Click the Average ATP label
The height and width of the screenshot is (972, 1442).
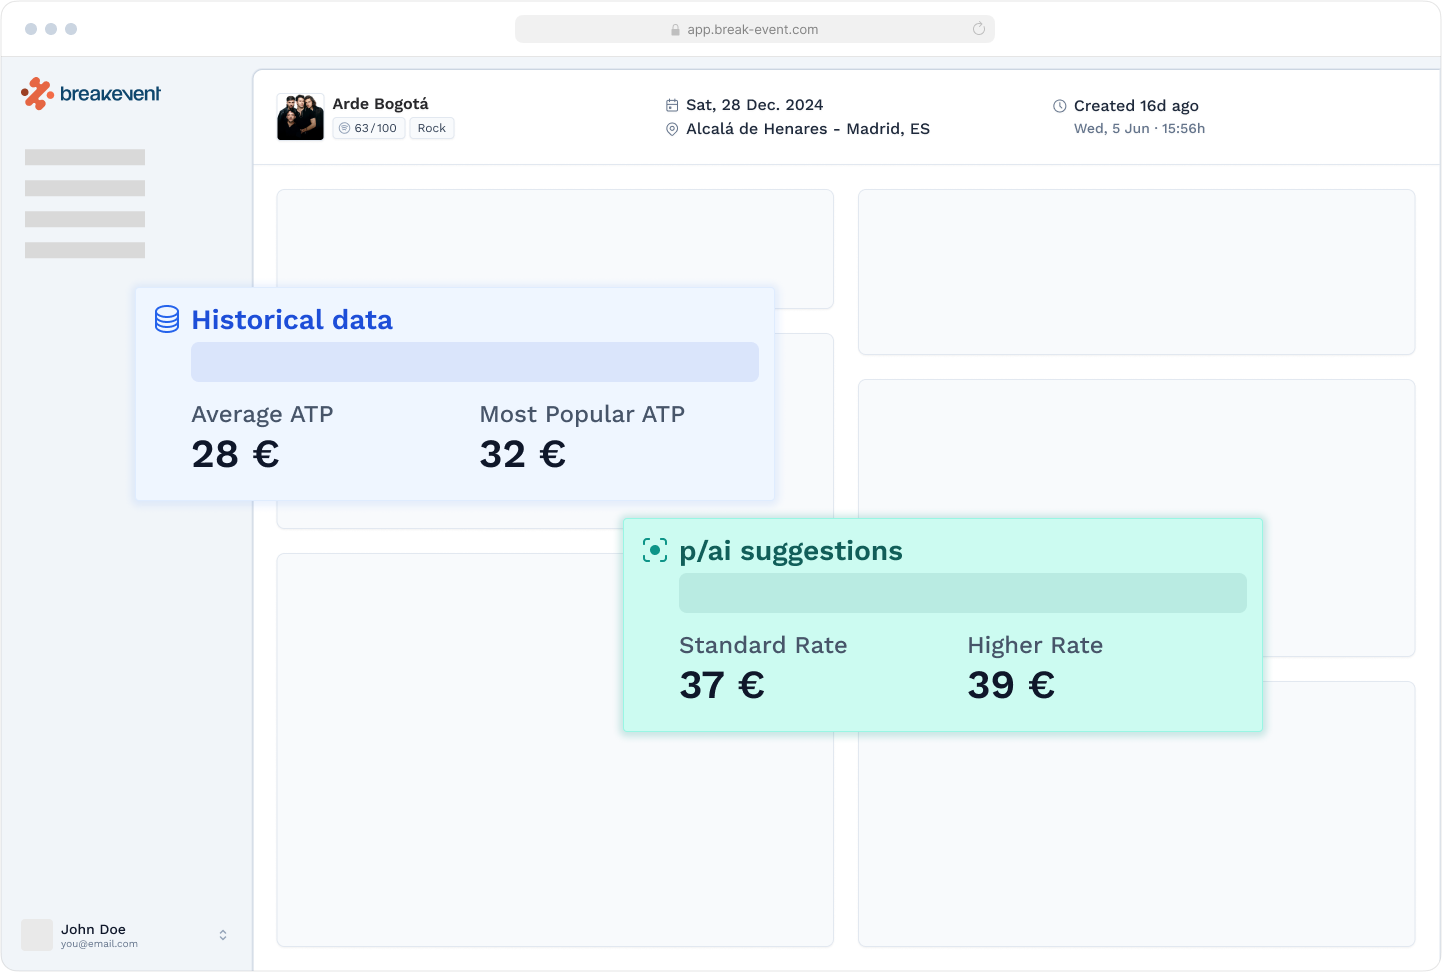(x=262, y=414)
